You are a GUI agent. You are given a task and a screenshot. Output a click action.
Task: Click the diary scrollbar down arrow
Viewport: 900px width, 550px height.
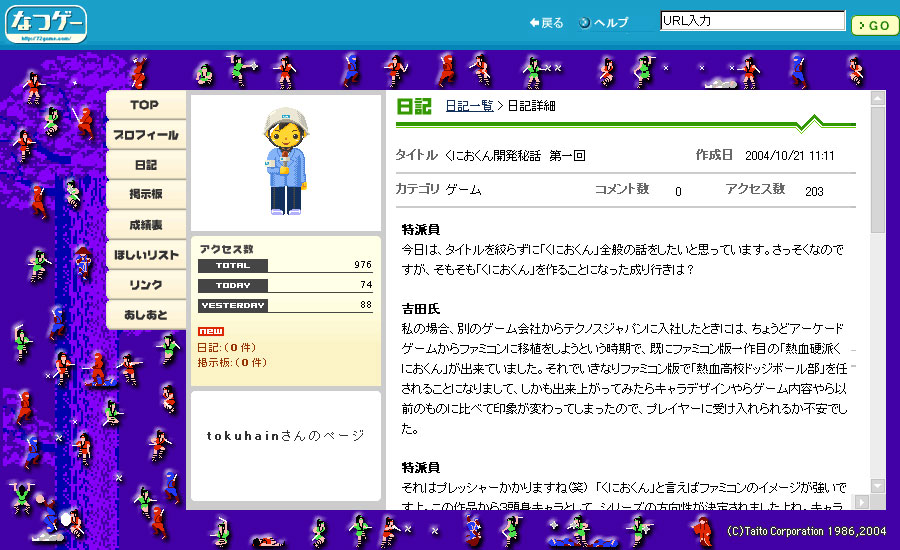tap(877, 486)
